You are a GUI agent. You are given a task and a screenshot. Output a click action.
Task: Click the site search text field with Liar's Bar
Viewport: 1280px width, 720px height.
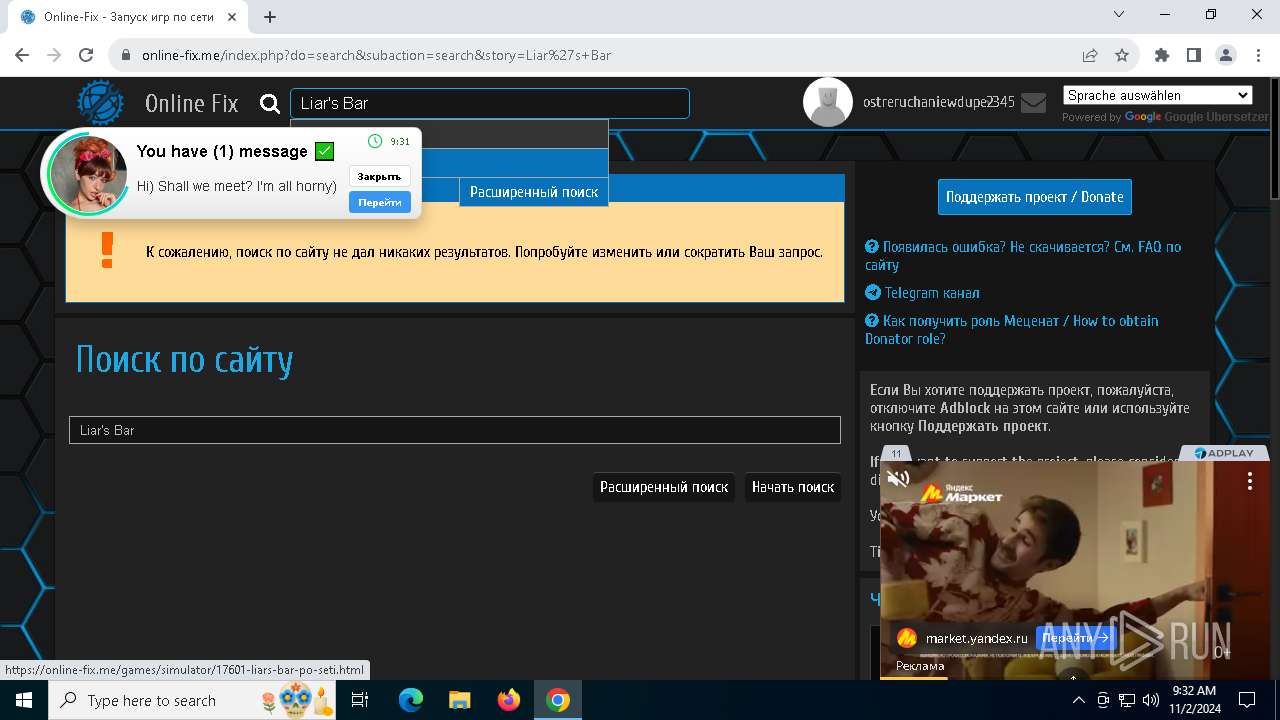(455, 430)
